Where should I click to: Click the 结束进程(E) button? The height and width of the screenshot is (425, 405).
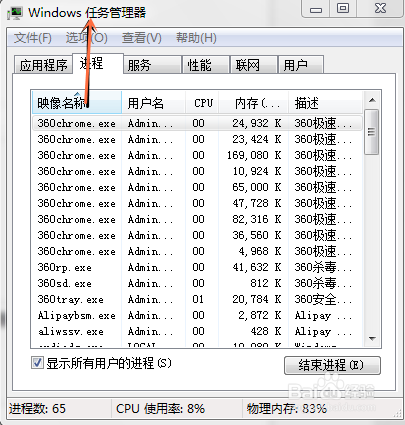(x=332, y=365)
